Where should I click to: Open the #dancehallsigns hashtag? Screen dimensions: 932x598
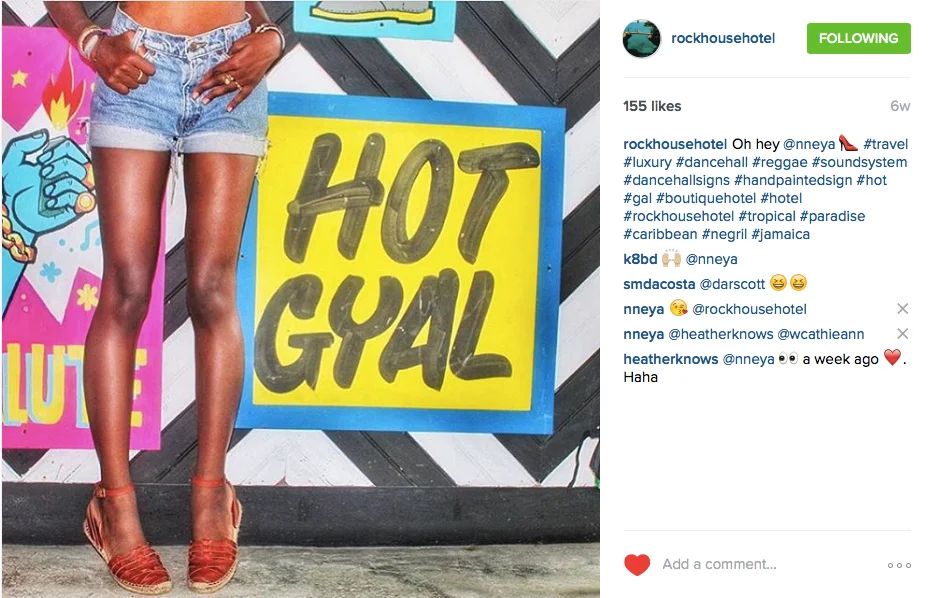[x=676, y=180]
